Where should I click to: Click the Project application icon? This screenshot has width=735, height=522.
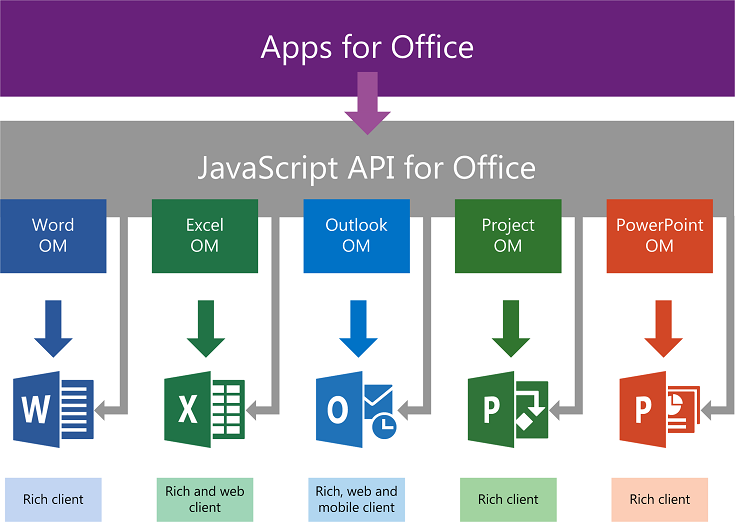[x=507, y=409]
